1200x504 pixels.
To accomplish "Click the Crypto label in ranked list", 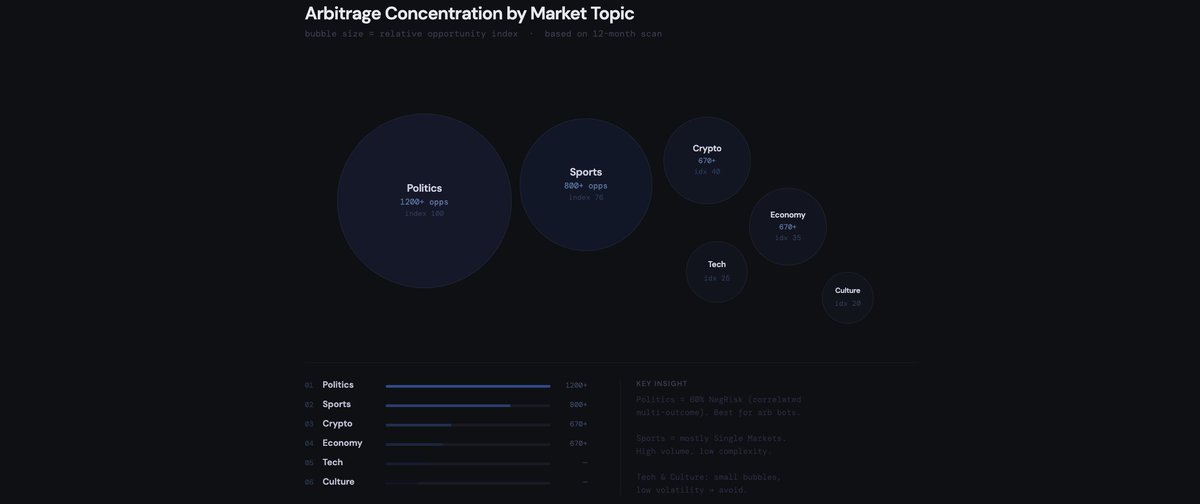I will pos(337,424).
